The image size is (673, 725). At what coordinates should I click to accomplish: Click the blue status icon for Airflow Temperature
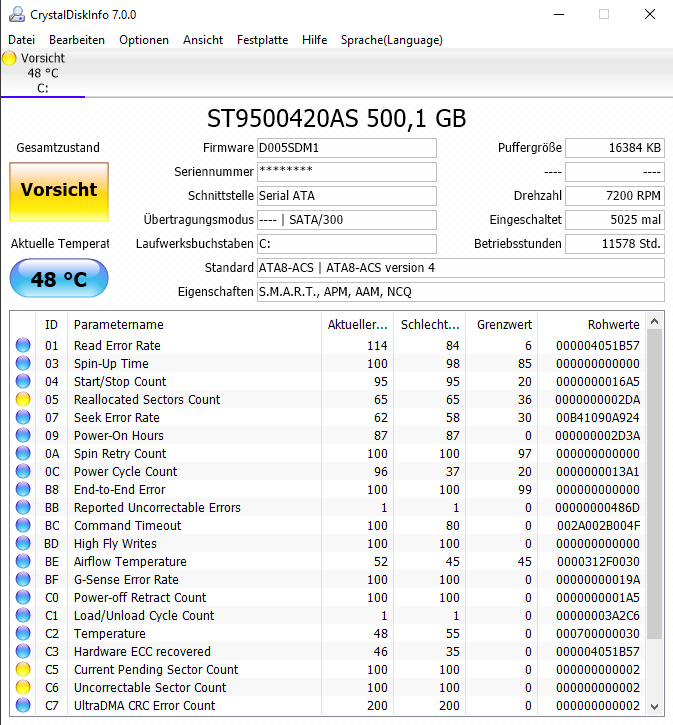coord(23,561)
